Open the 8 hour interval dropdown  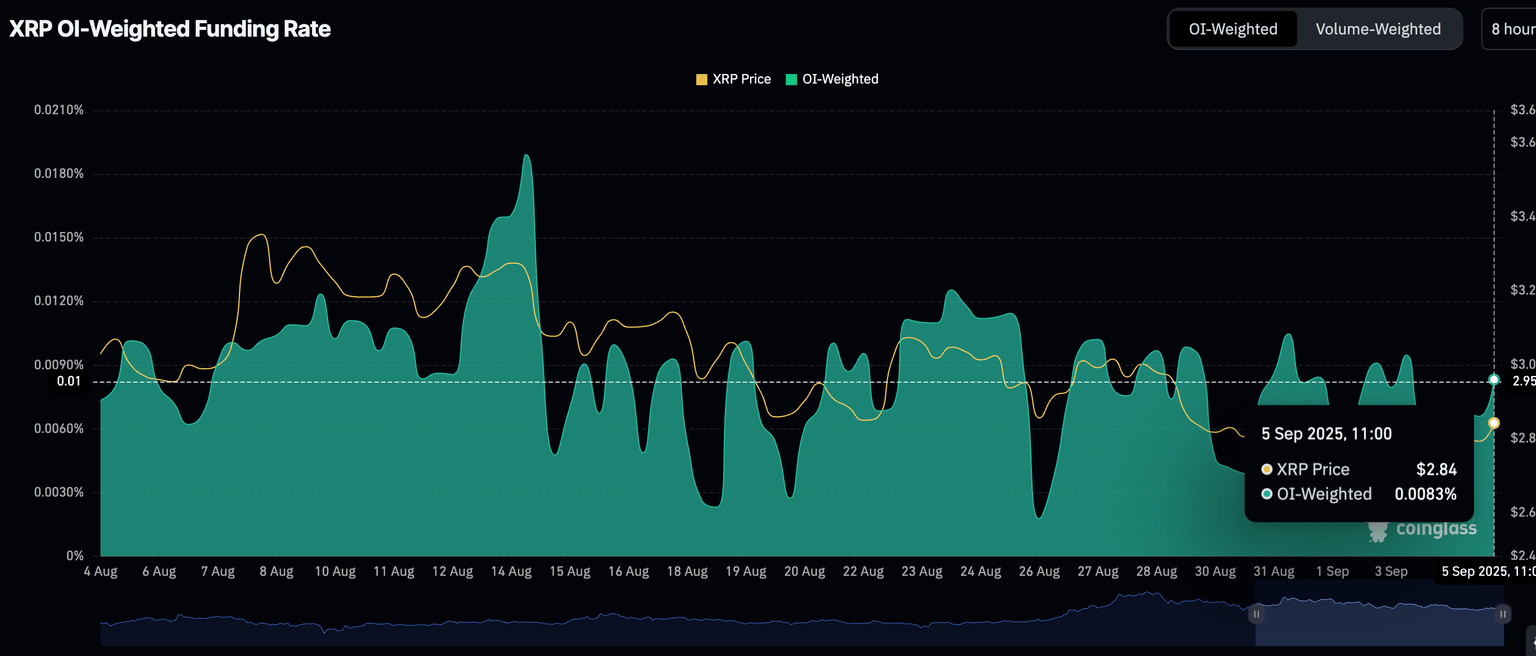(1510, 29)
